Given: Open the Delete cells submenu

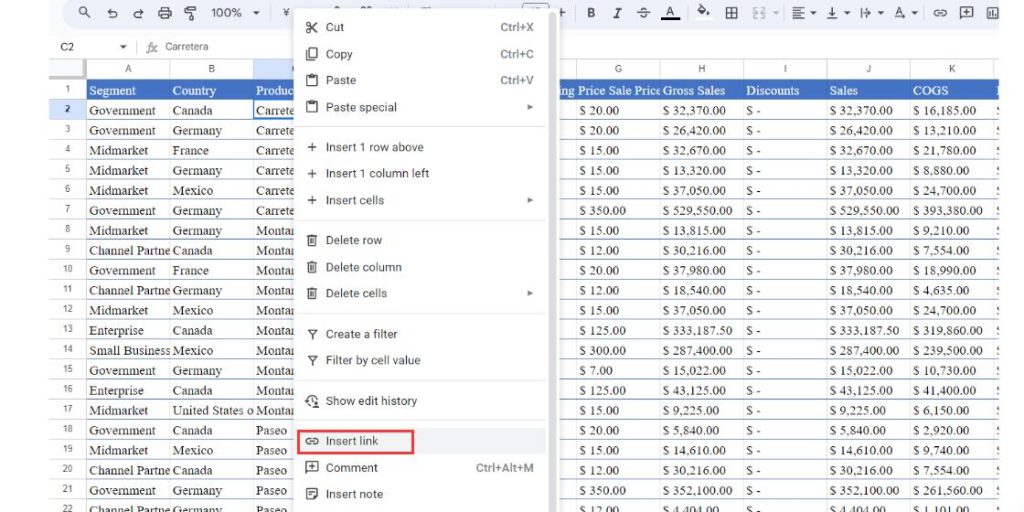Looking at the screenshot, I should coord(420,294).
